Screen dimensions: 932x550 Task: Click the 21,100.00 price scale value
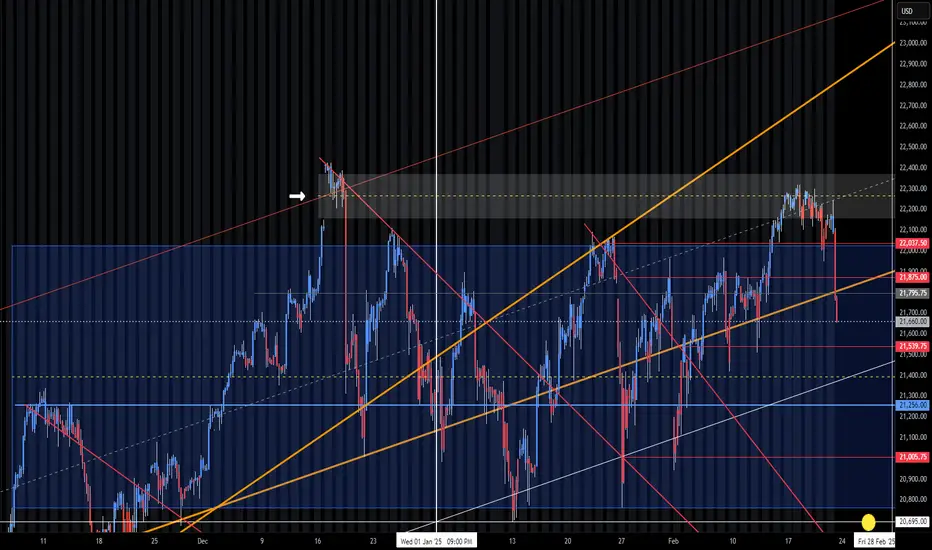pos(913,437)
